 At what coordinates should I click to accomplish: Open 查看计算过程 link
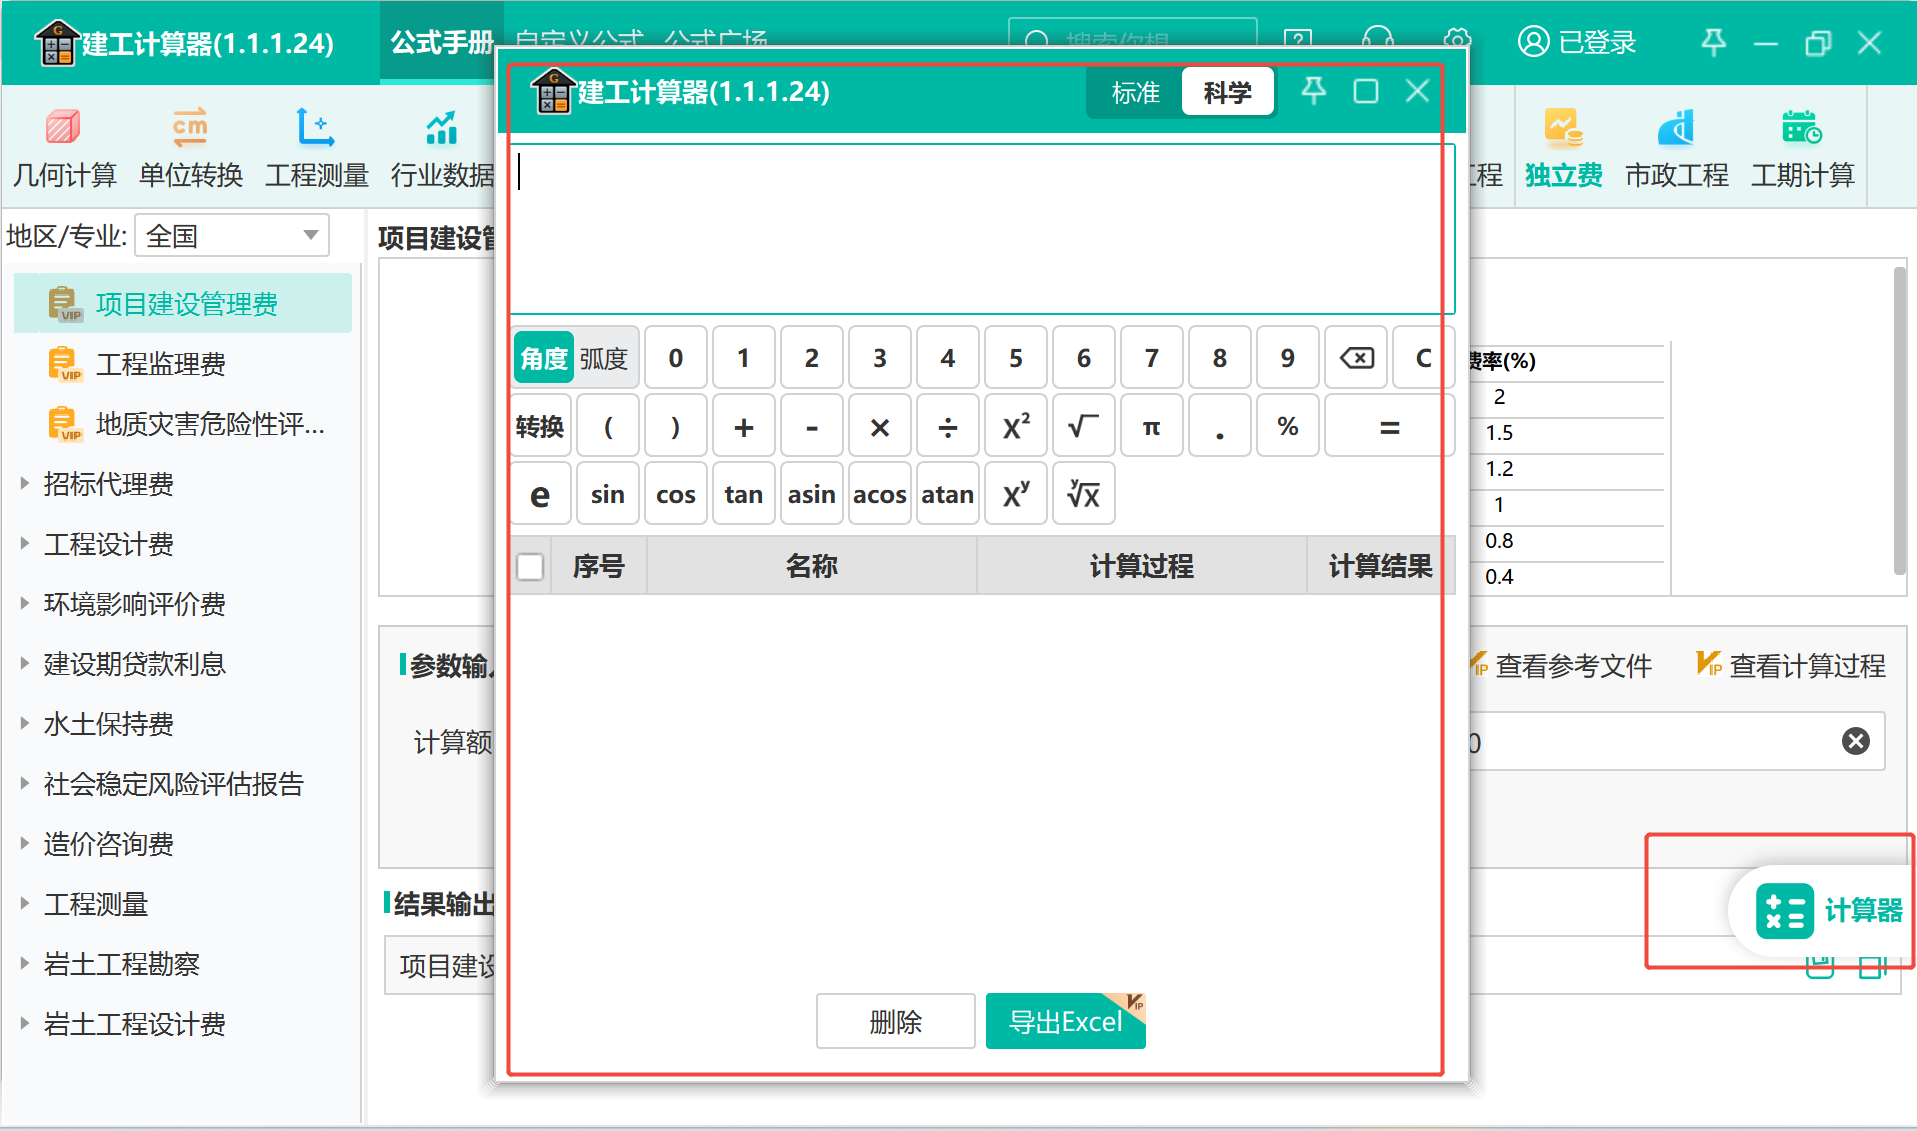click(x=1791, y=665)
